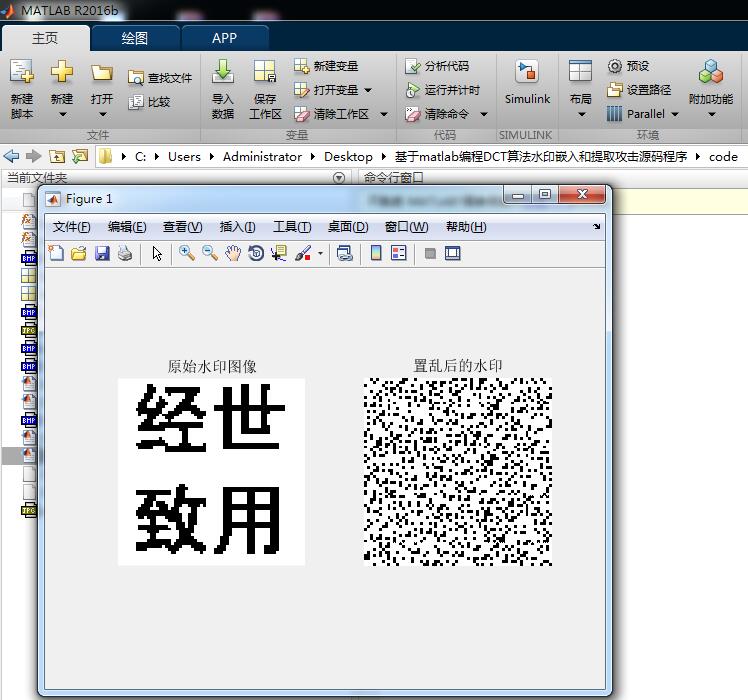Expand the Parallel dropdown arrow
The width and height of the screenshot is (748, 700).
coord(675,115)
